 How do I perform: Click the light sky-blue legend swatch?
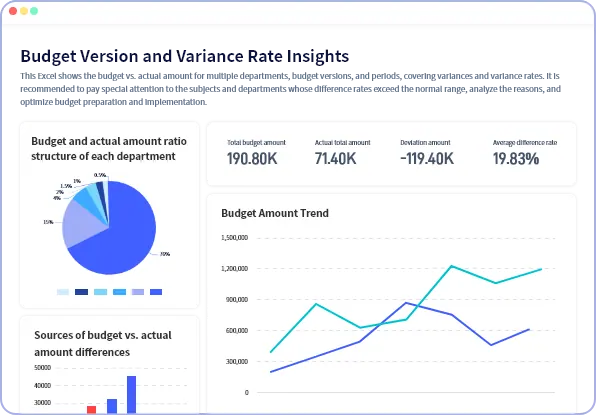pyautogui.click(x=100, y=292)
